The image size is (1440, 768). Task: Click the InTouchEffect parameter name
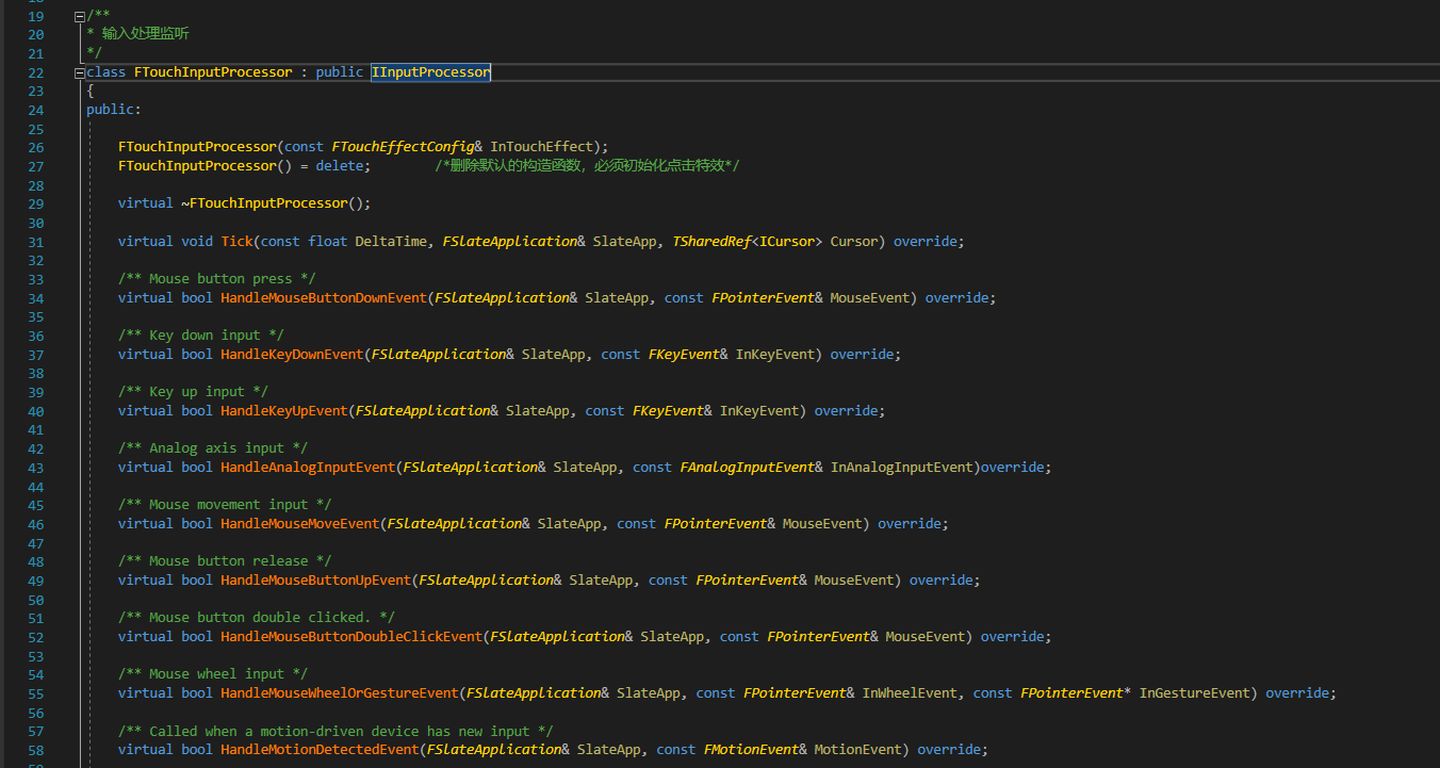click(x=541, y=146)
